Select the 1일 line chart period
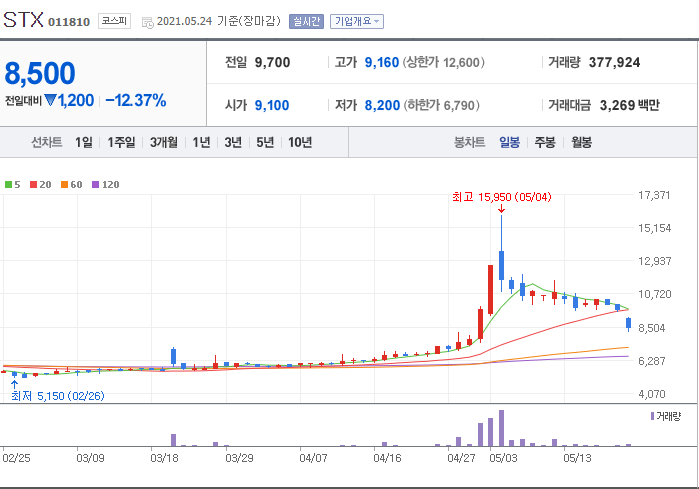Viewport: 699px width, 489px height. click(x=84, y=142)
